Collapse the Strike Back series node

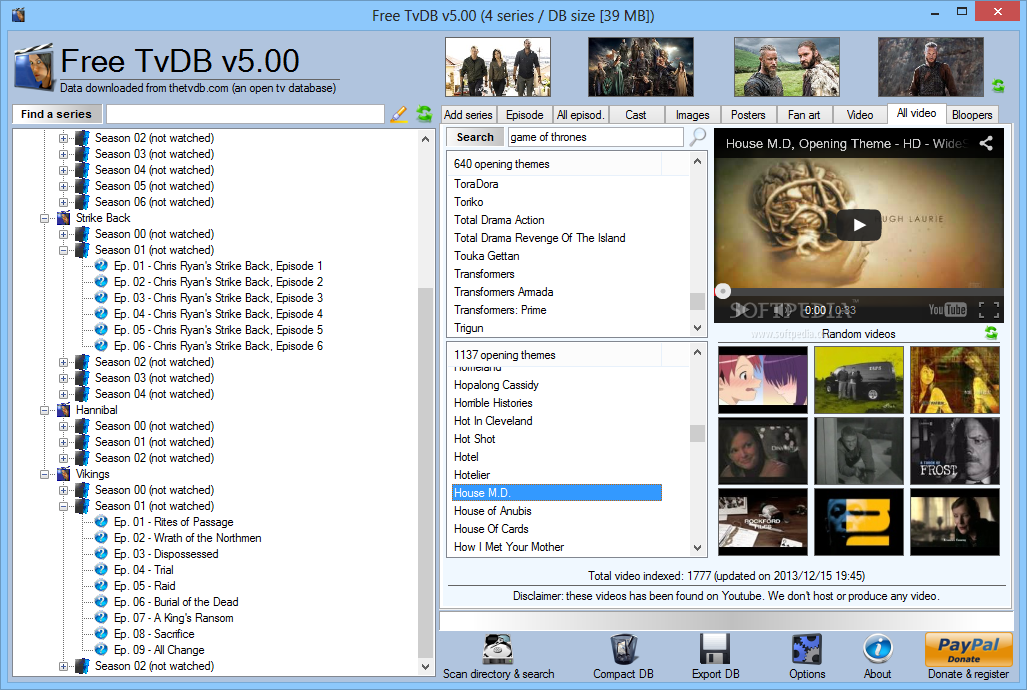point(45,218)
